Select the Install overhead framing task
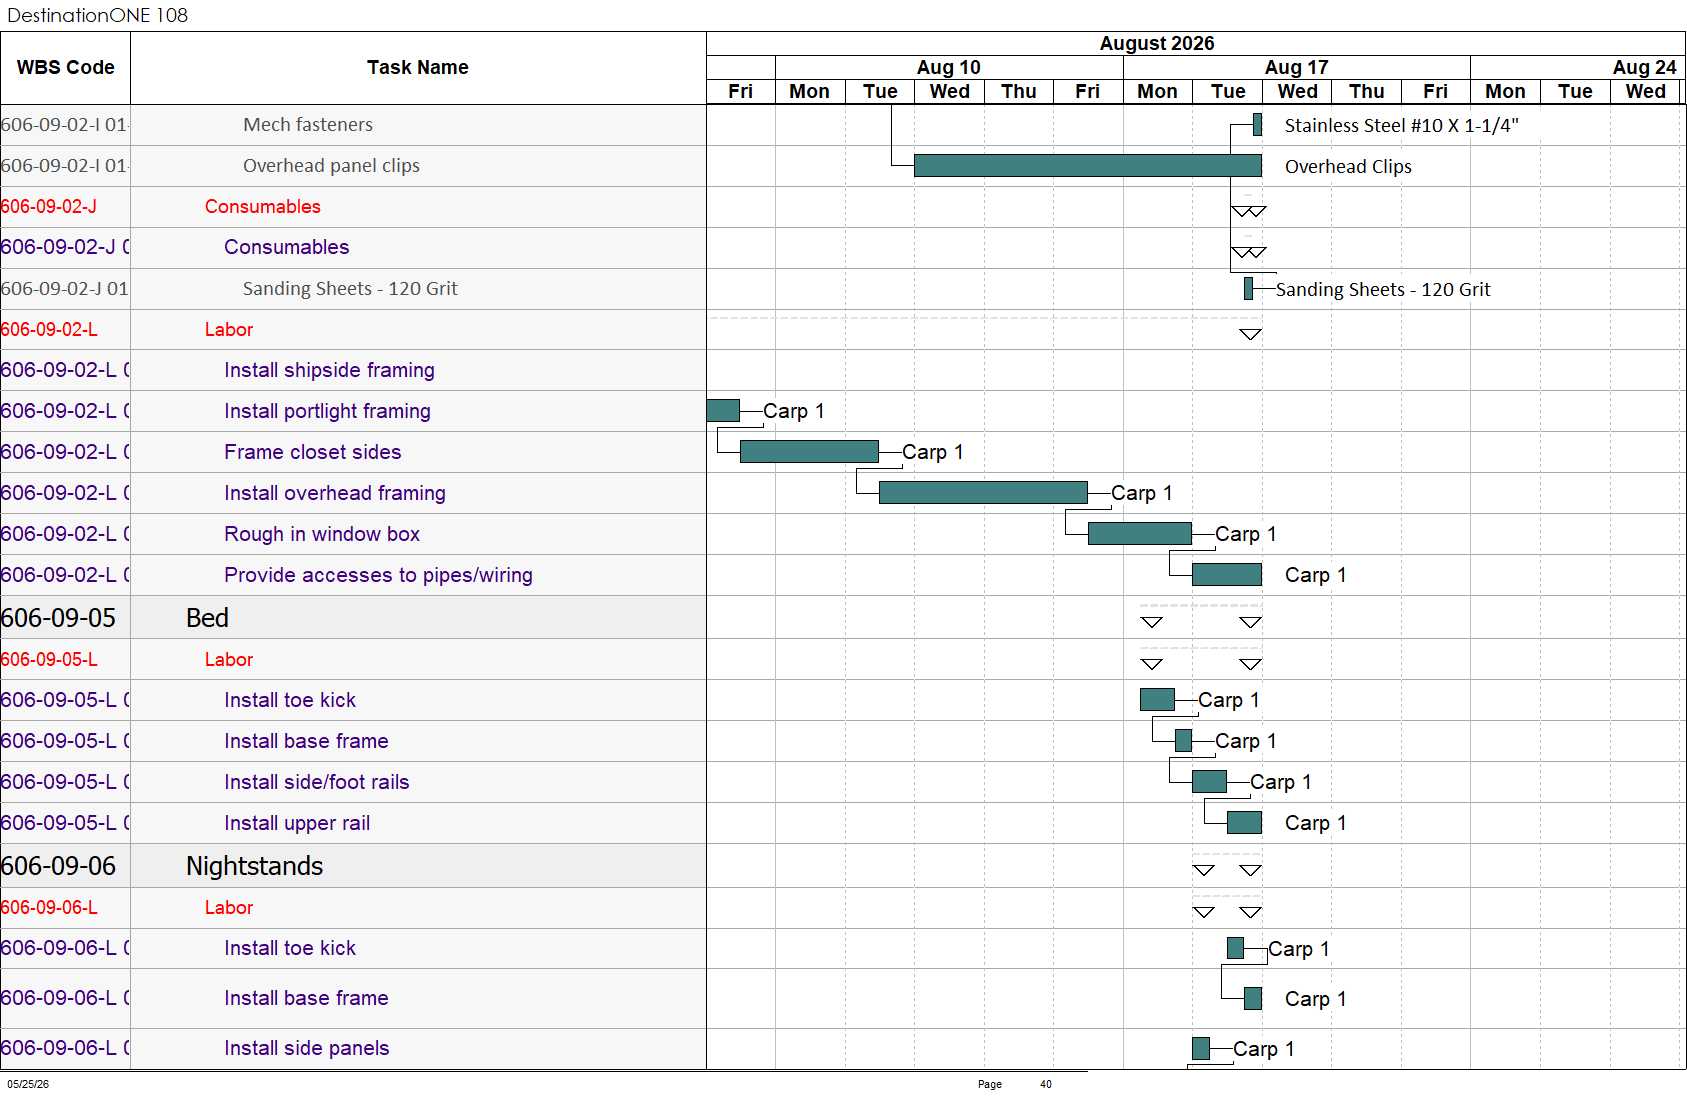Image resolution: width=1687 pixels, height=1097 pixels. 335,494
